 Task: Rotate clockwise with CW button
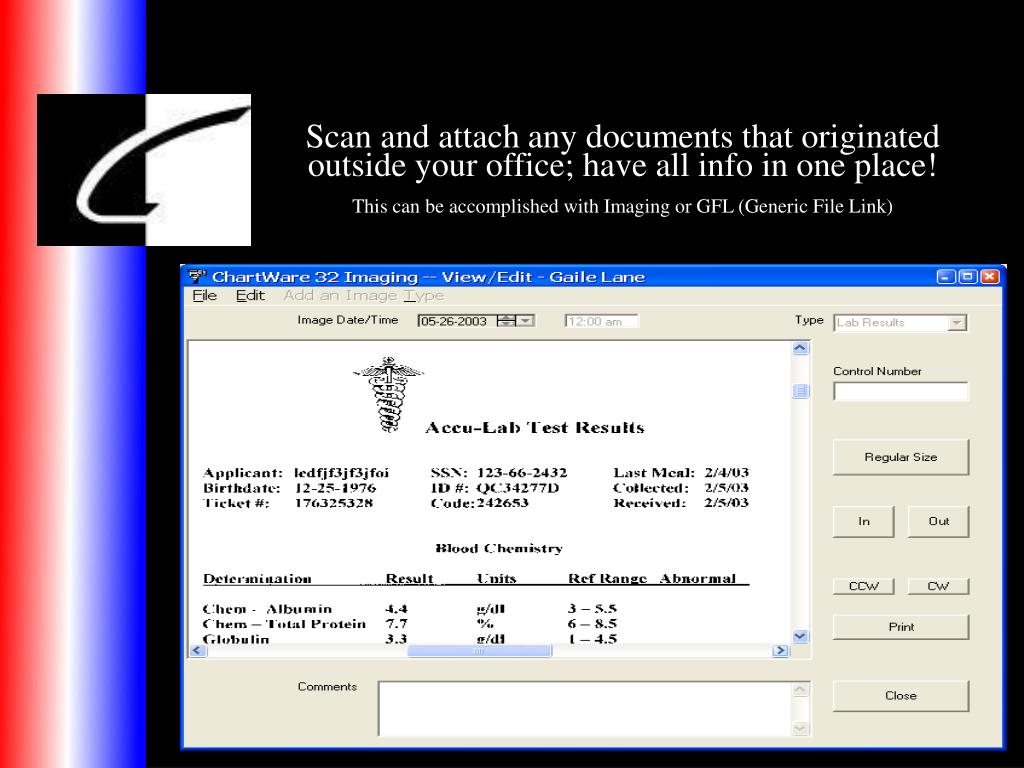pos(938,586)
